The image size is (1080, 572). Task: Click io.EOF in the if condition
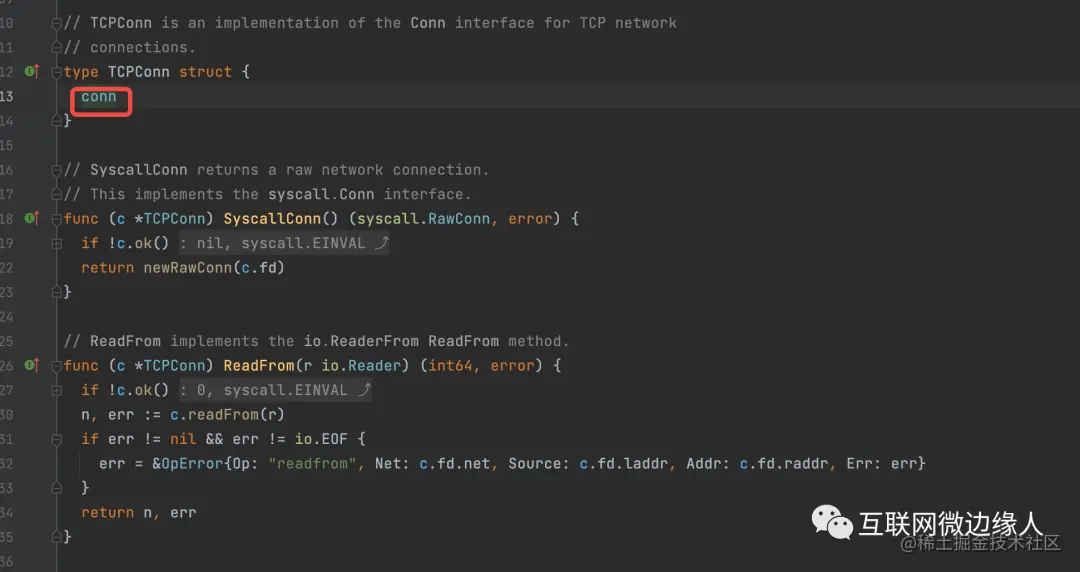click(321, 439)
